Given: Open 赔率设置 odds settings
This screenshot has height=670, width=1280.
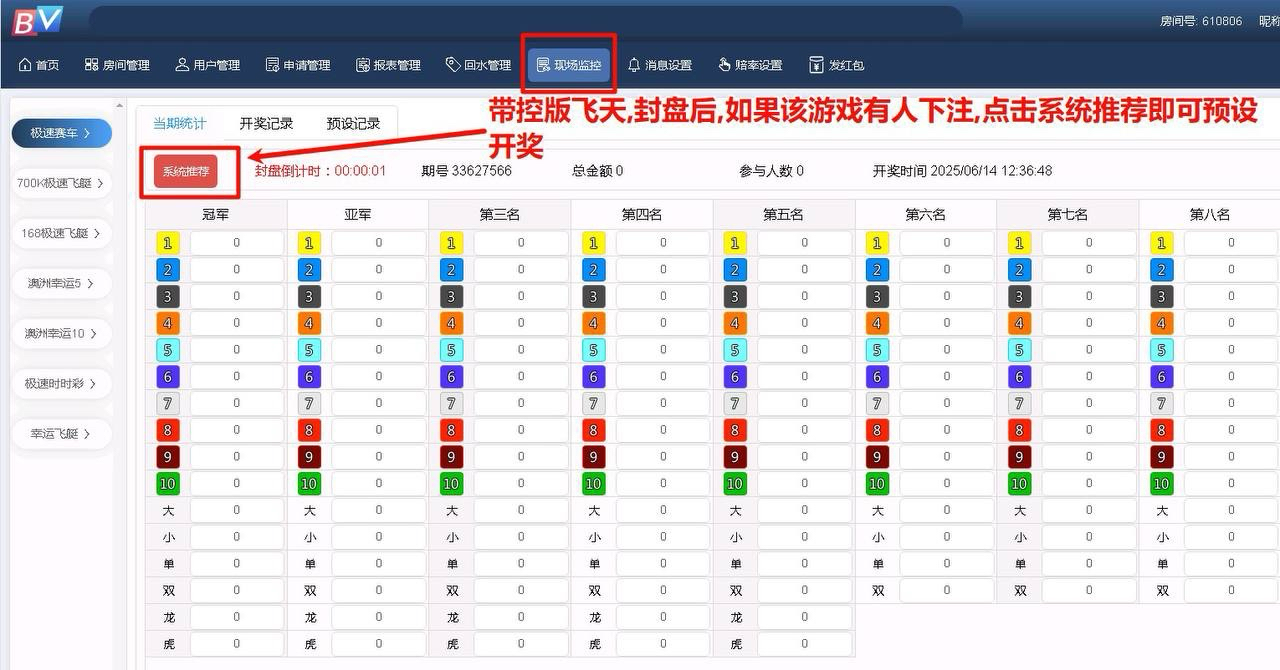Looking at the screenshot, I should [x=750, y=65].
